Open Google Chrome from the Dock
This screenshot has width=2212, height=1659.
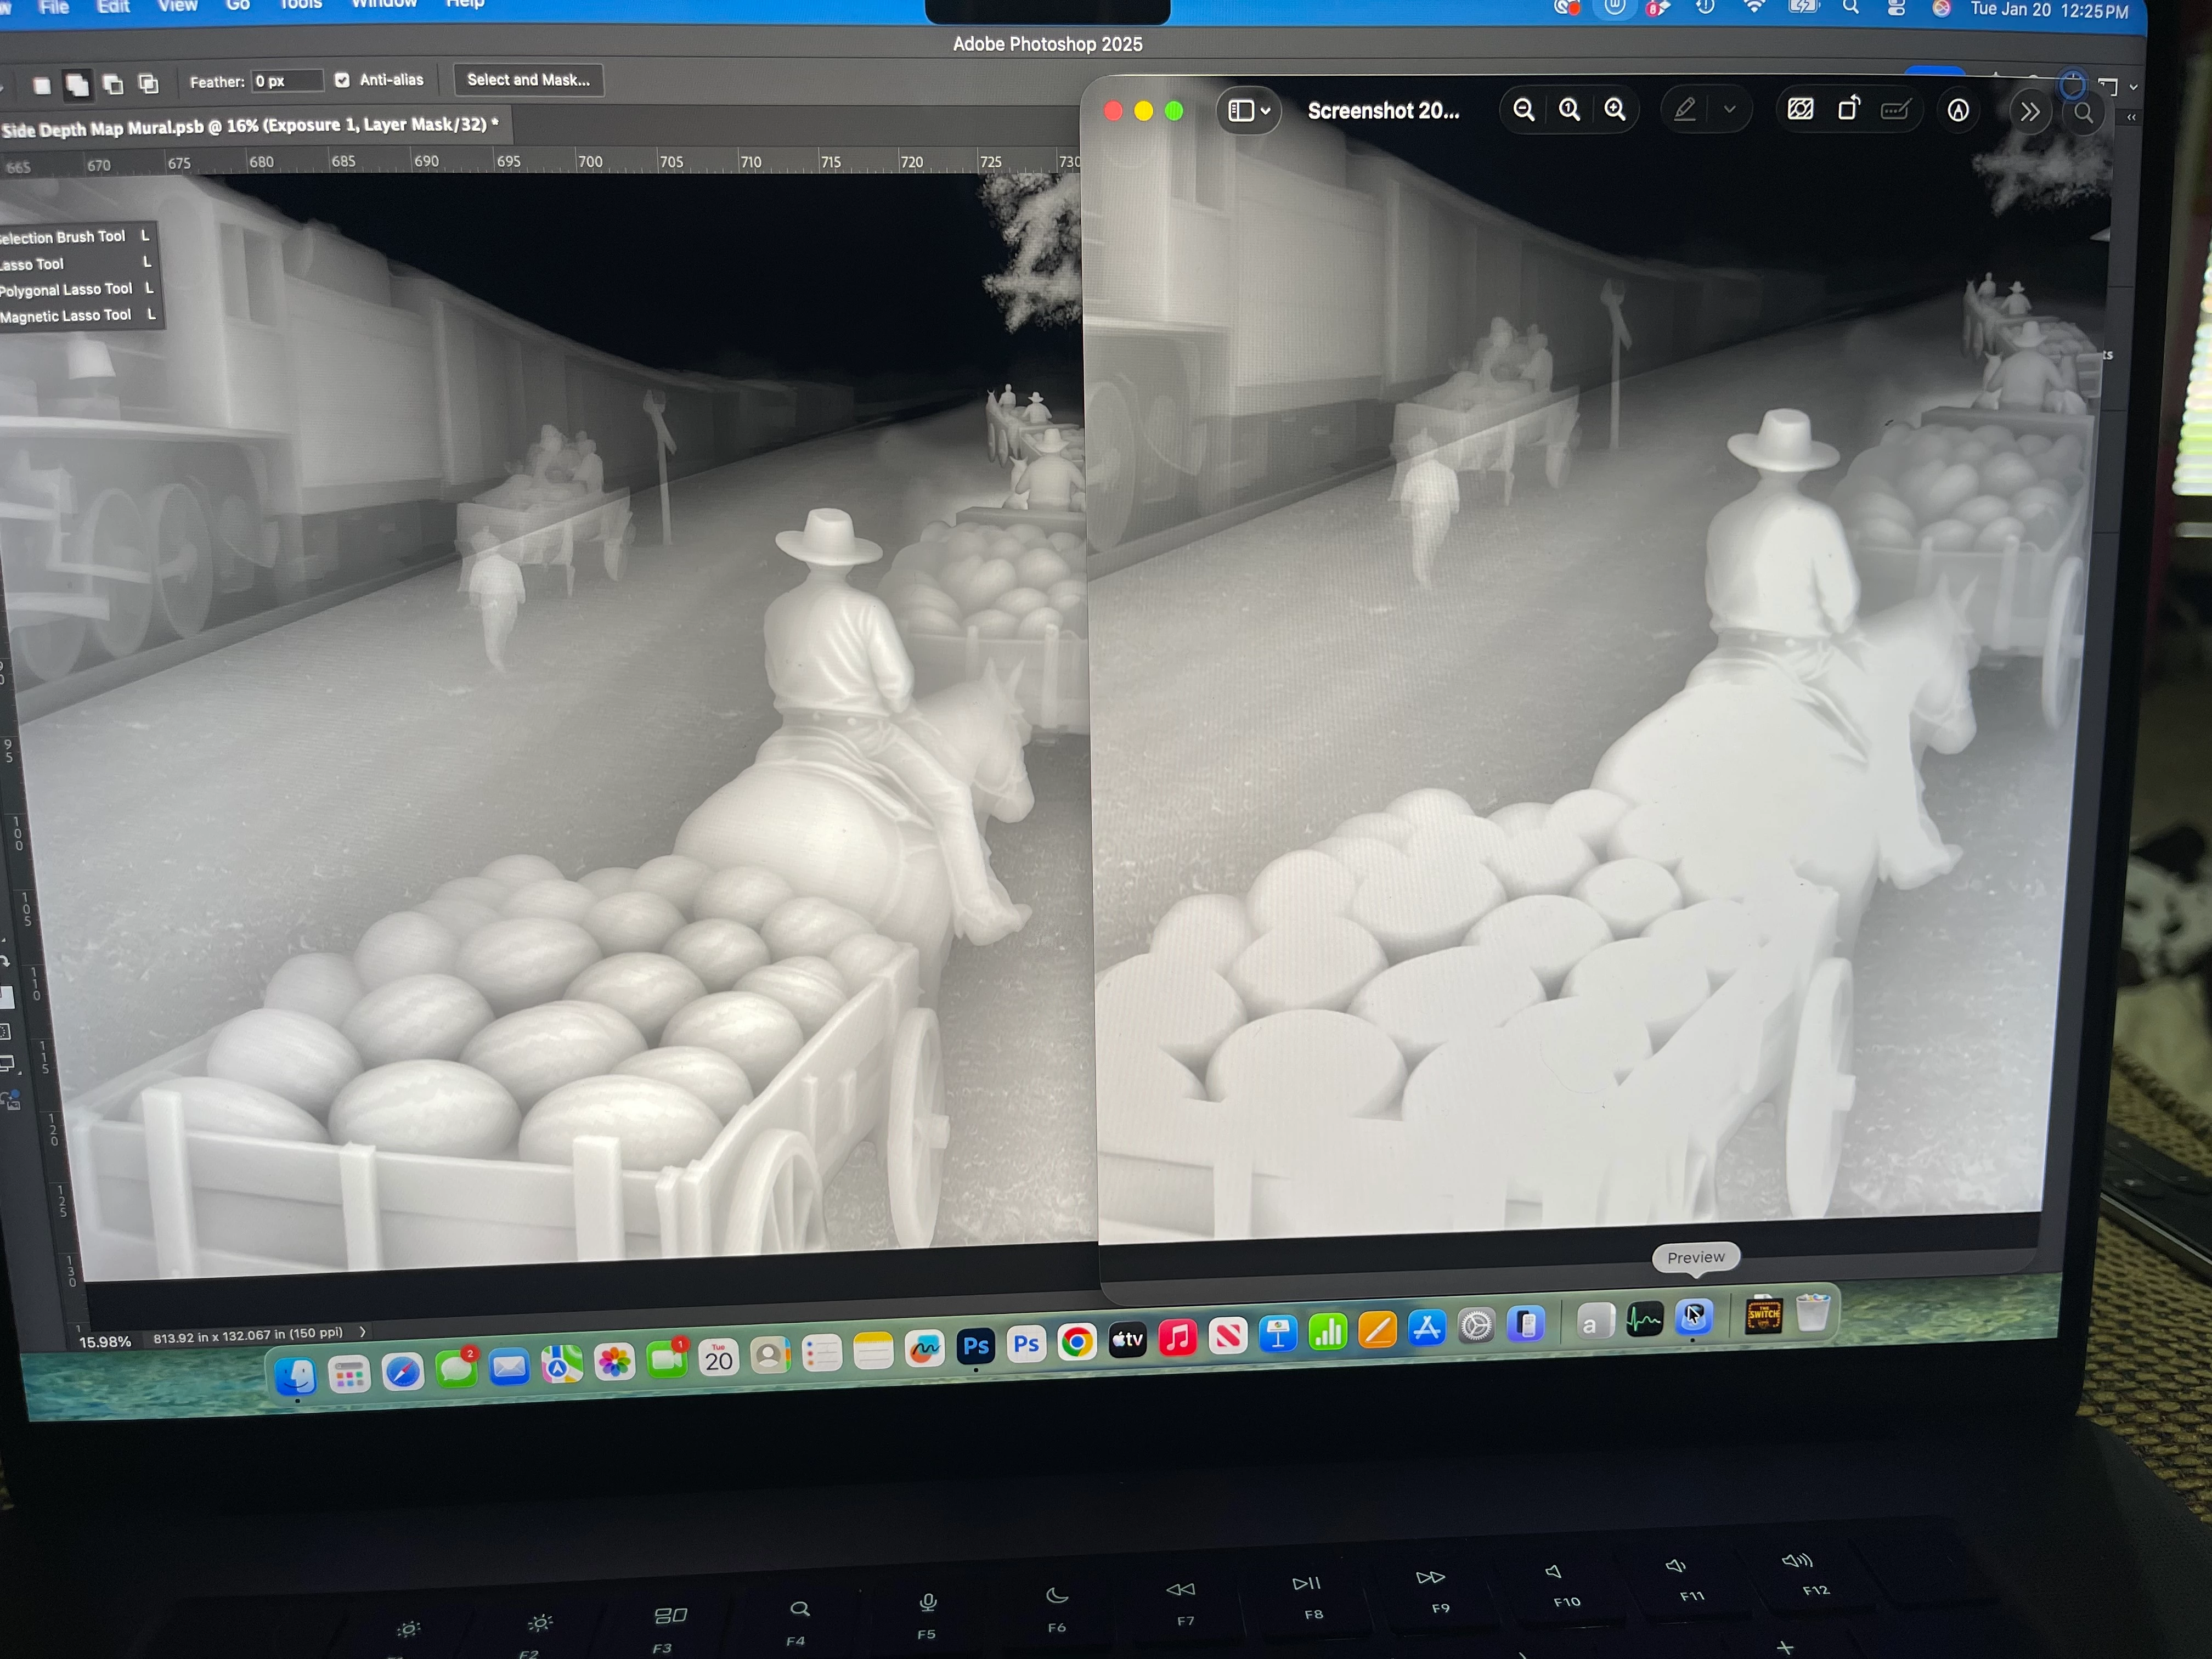point(1077,1341)
